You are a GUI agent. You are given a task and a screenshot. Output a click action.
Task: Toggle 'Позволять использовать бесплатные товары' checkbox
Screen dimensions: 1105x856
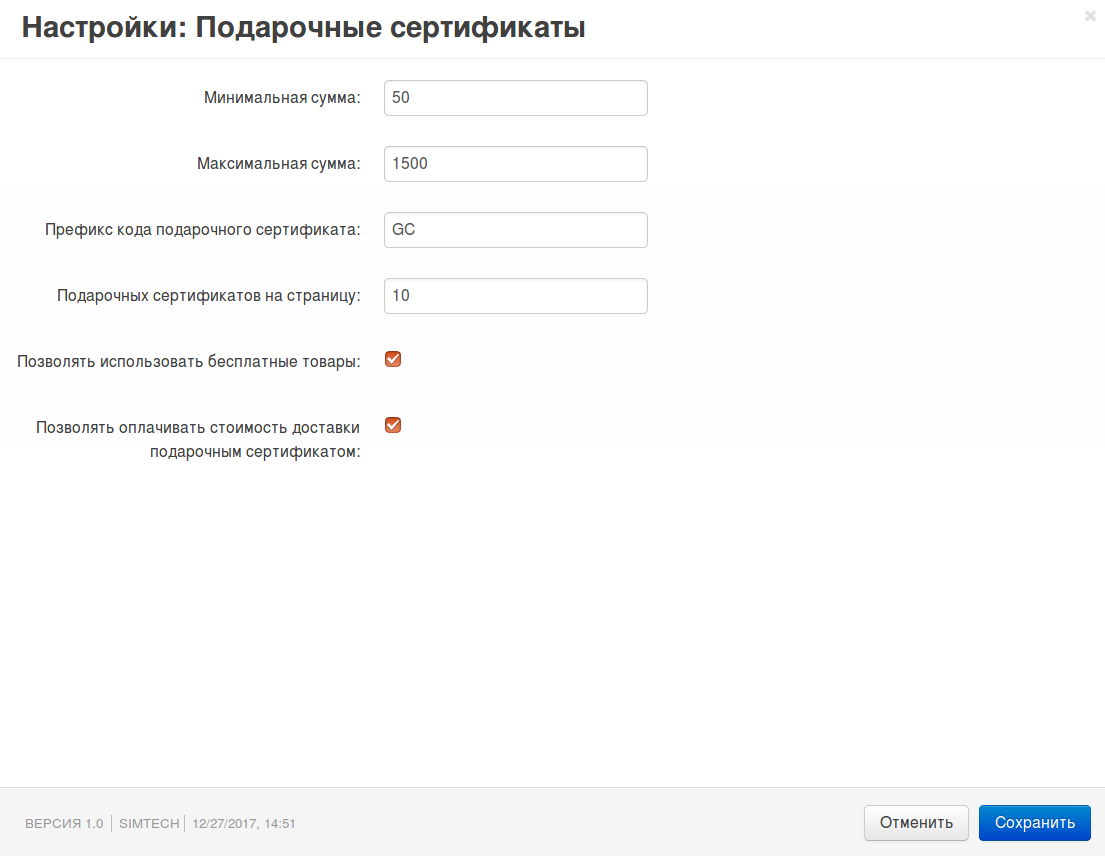click(393, 360)
